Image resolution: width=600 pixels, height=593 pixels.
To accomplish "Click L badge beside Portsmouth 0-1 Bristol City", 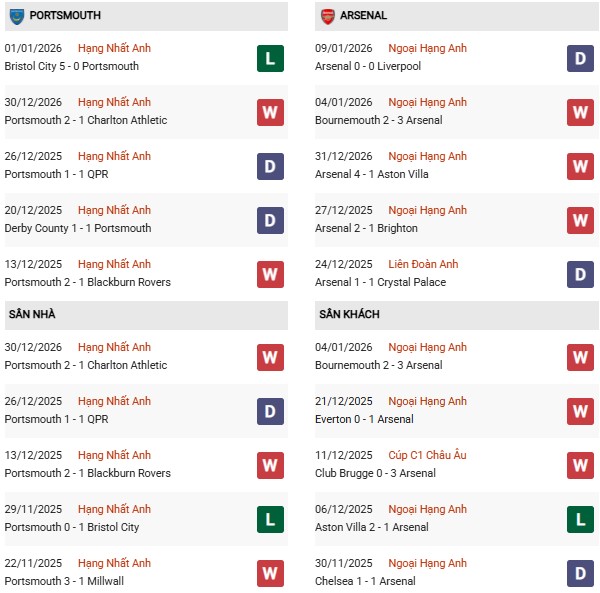I will point(270,519).
